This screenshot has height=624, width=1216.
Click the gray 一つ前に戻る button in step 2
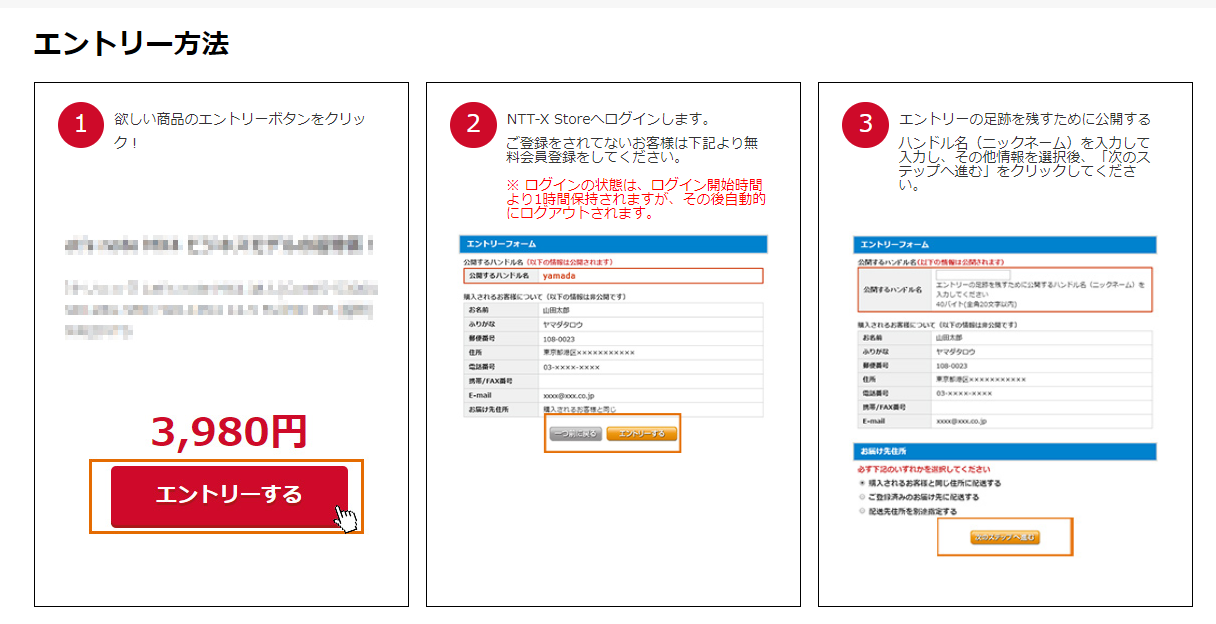coord(575,434)
